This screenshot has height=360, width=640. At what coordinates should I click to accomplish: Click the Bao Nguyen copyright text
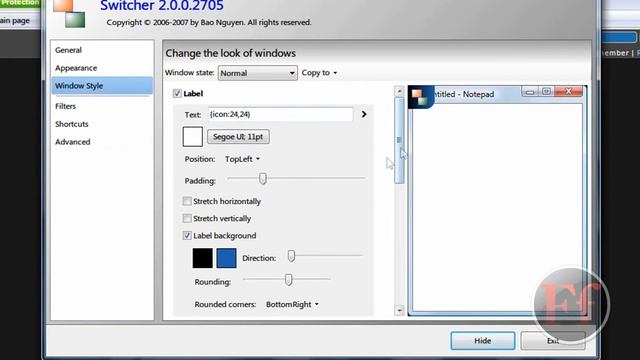point(209,22)
